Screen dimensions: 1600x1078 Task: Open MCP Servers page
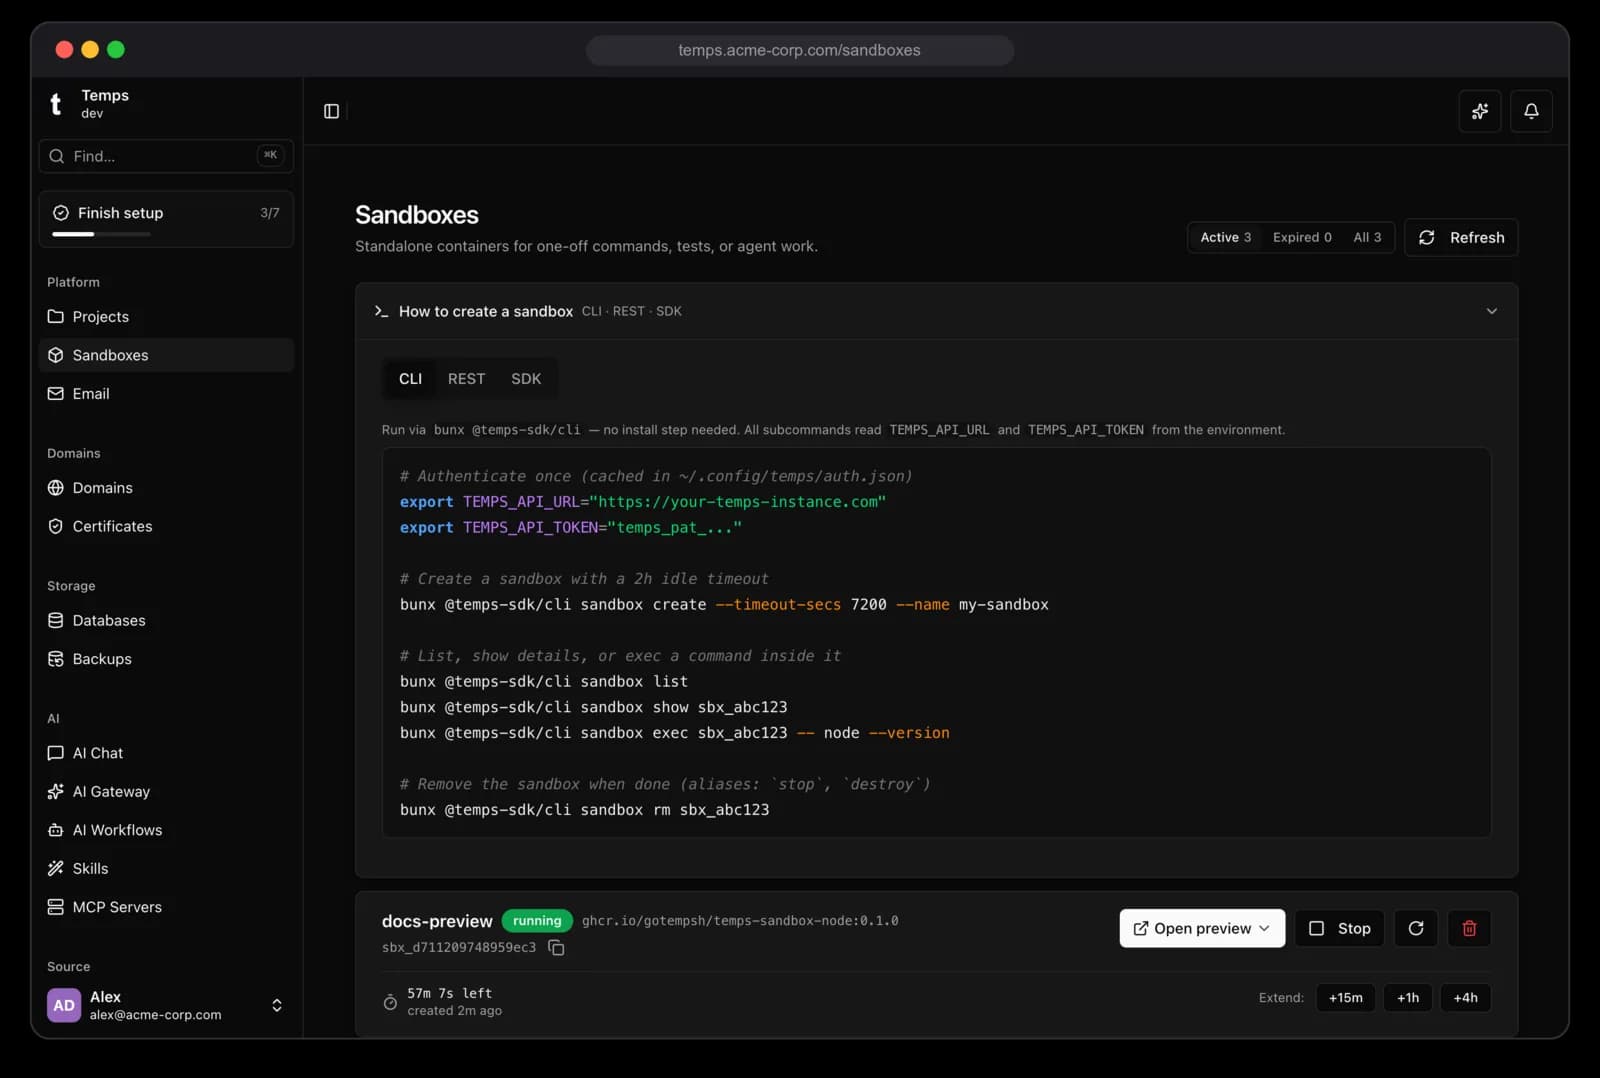pyautogui.click(x=166, y=907)
